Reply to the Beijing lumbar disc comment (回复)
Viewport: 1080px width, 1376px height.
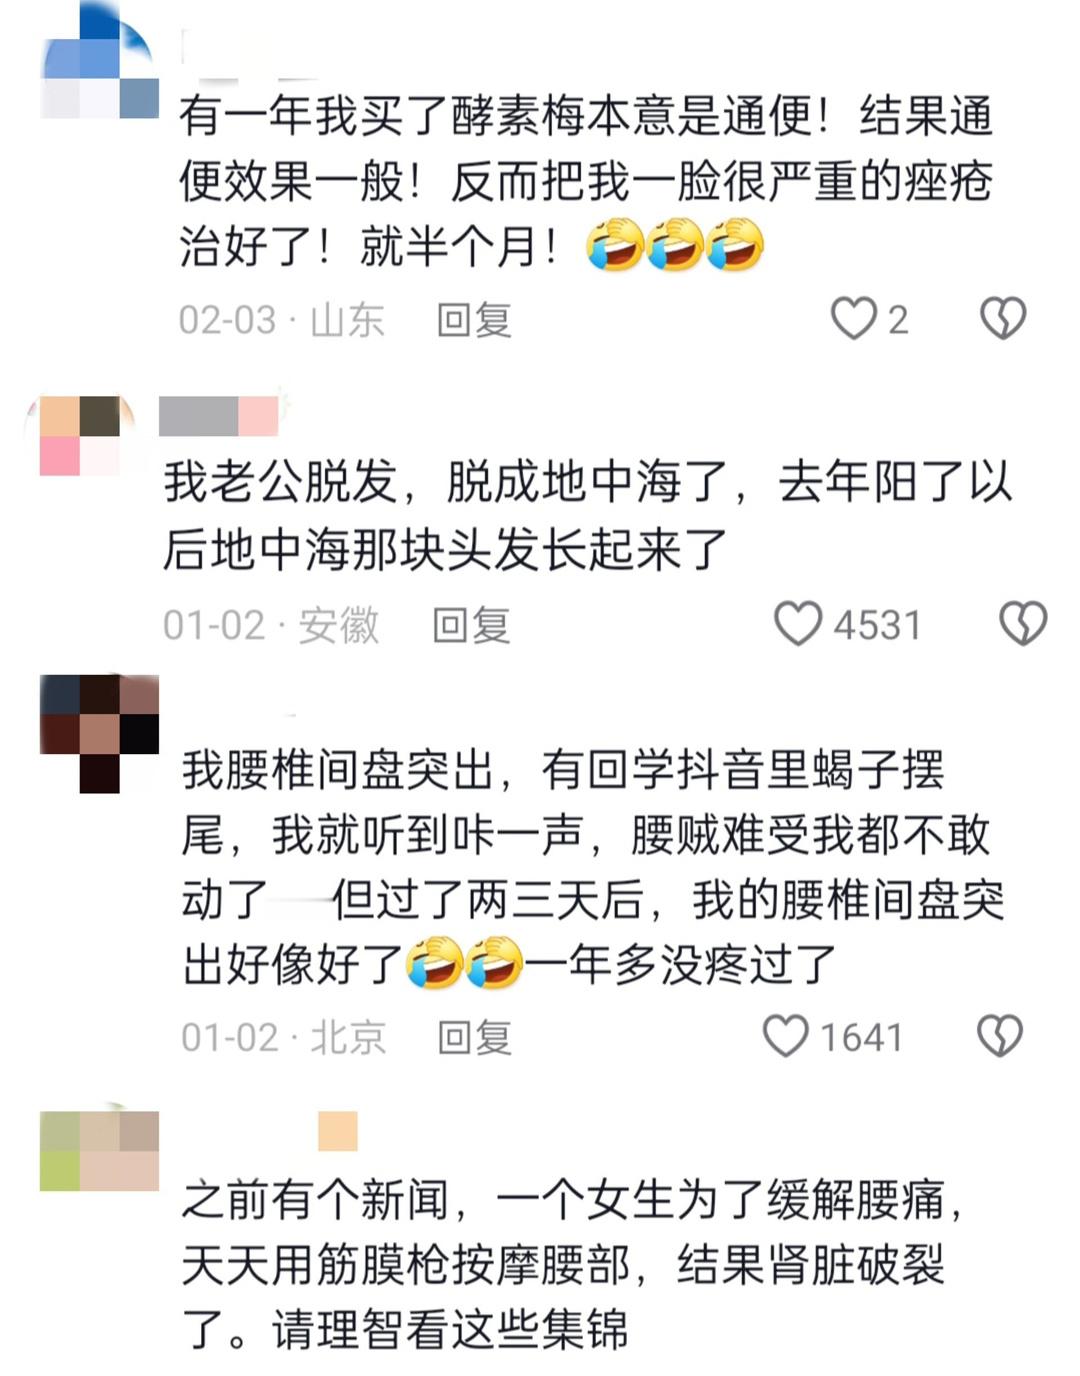coord(475,1038)
